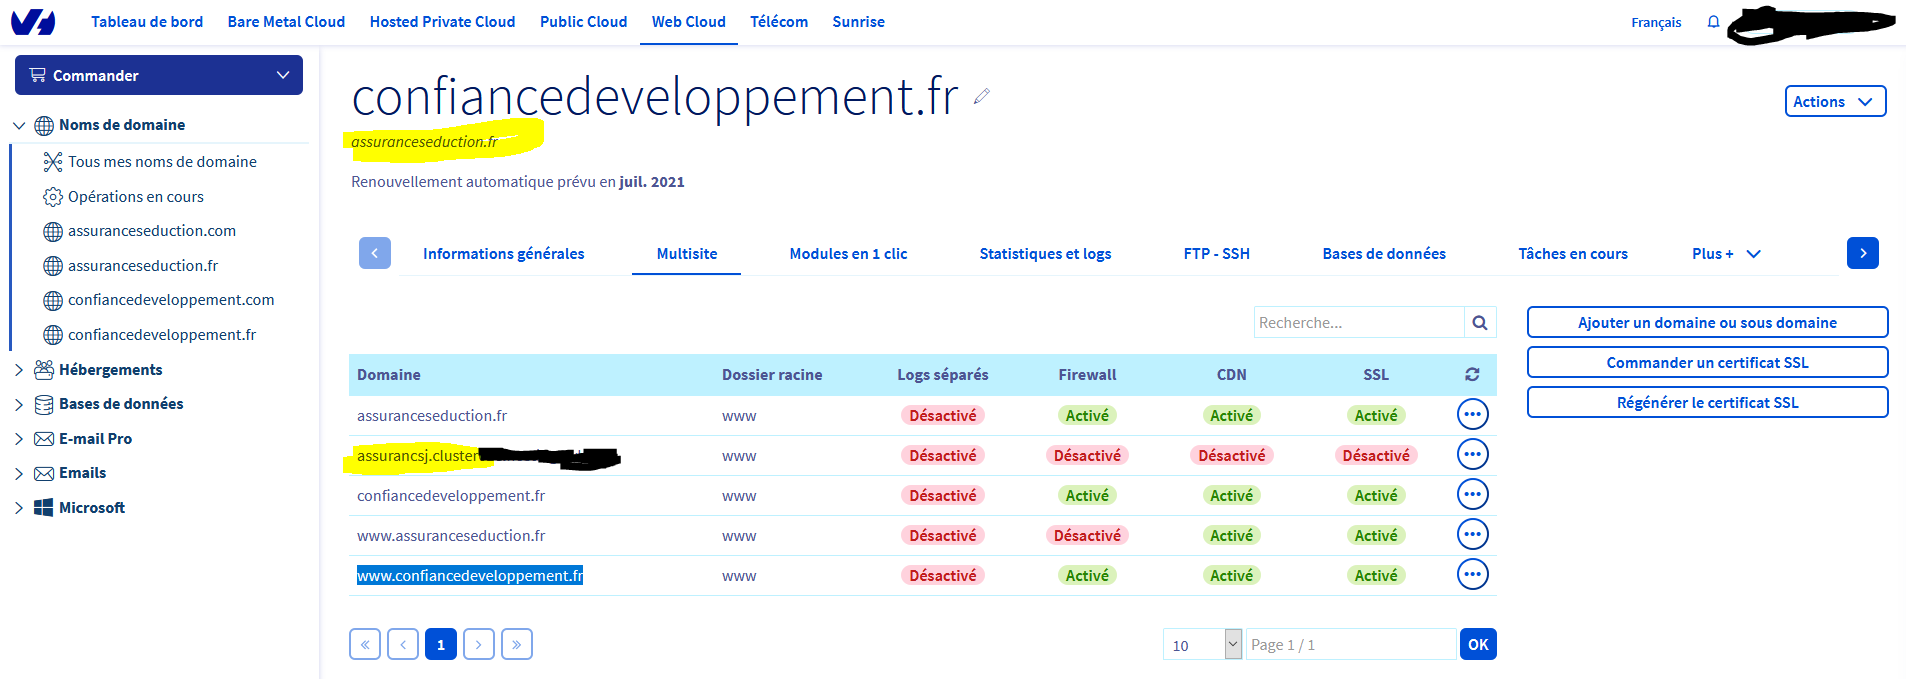Open row actions for www.confiancedeveloppement.fr
Screen dimensions: 1906x679
tap(1473, 574)
